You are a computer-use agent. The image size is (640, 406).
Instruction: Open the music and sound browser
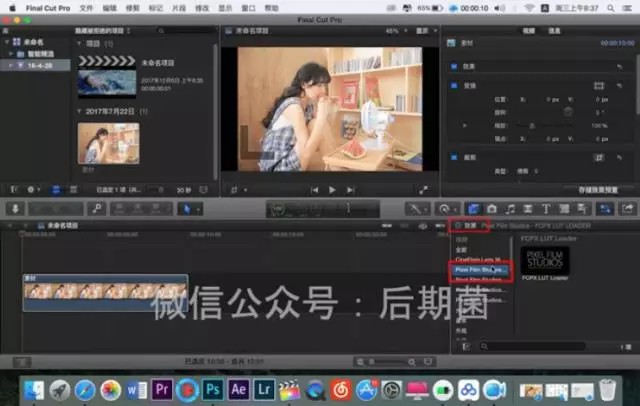[x=511, y=208]
